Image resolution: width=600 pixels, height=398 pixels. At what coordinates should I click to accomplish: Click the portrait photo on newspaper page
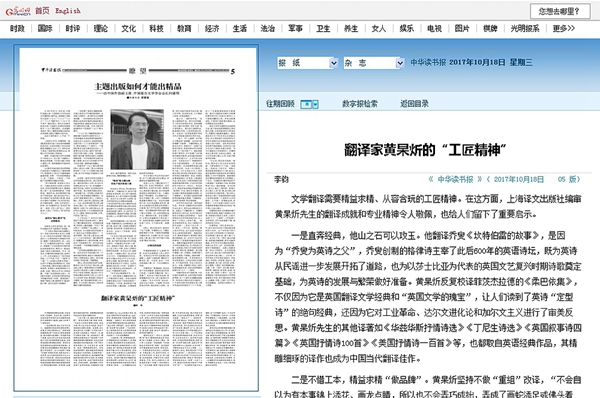click(x=137, y=139)
